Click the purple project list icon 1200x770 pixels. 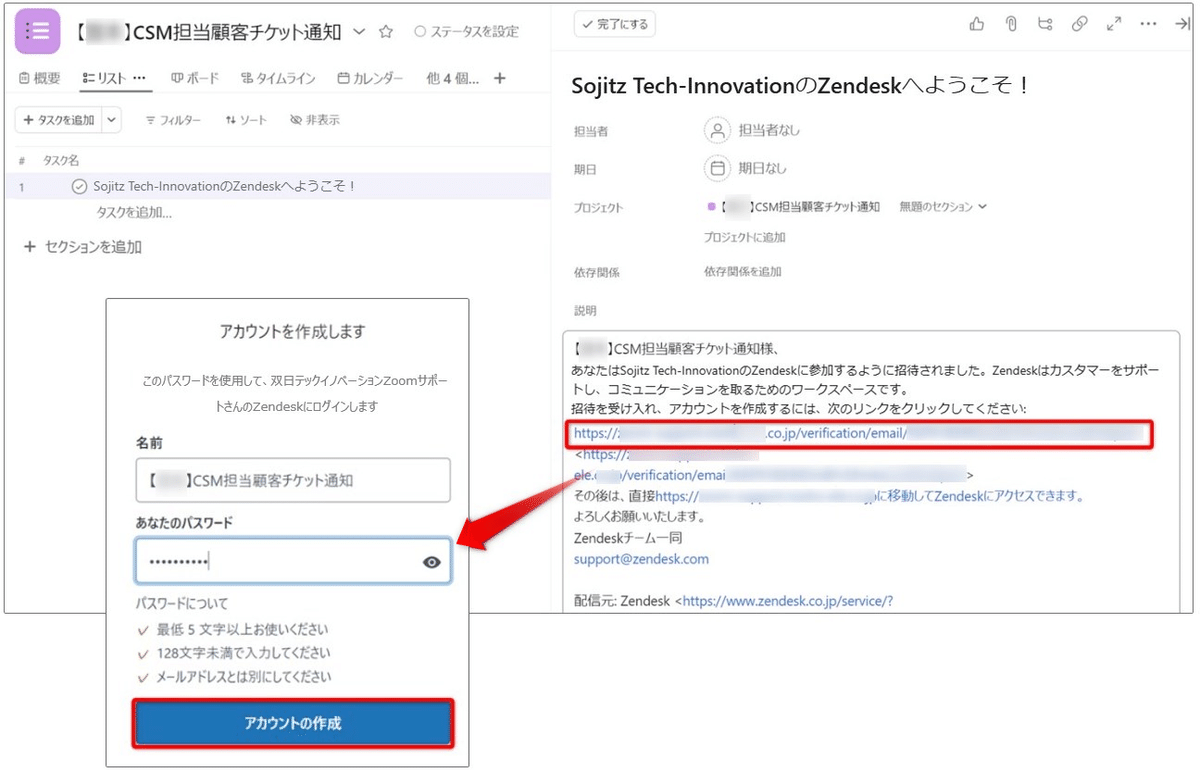pos(38,31)
